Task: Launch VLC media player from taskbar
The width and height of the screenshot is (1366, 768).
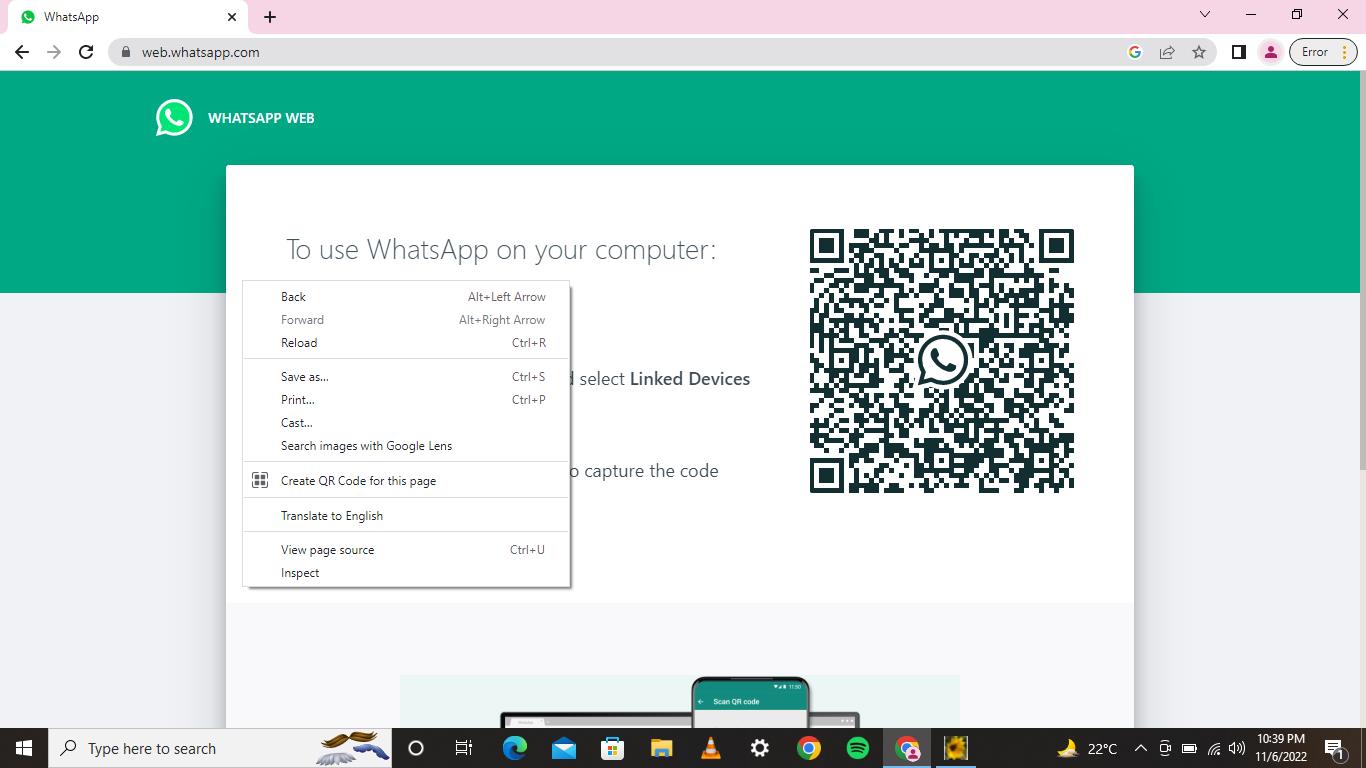Action: [x=711, y=748]
